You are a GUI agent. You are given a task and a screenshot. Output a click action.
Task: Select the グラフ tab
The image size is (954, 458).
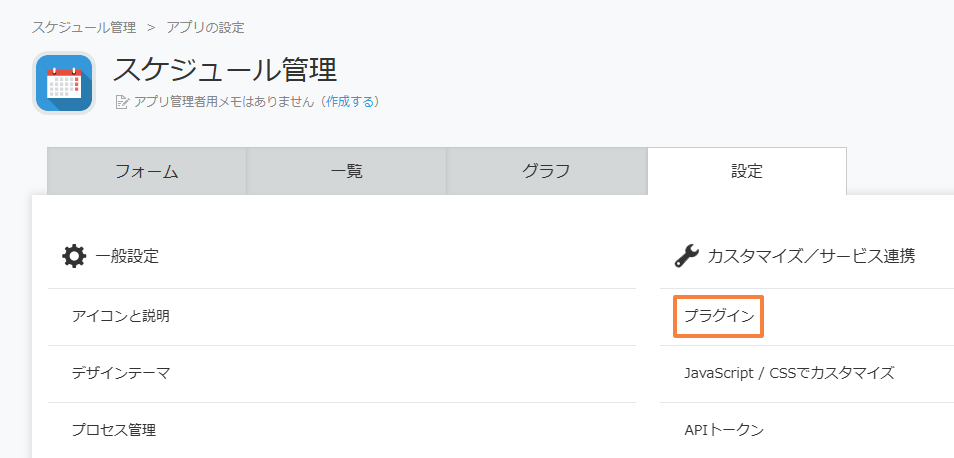pos(546,172)
